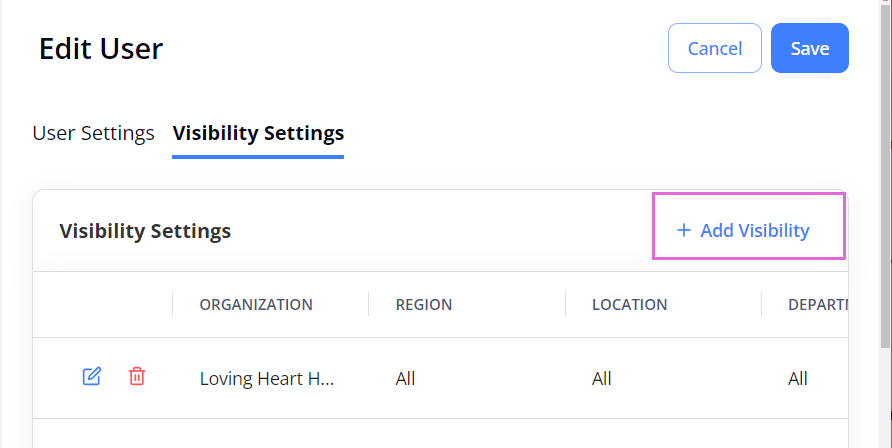
Task: Sort by the ORGANIZATION column header
Action: pos(256,304)
